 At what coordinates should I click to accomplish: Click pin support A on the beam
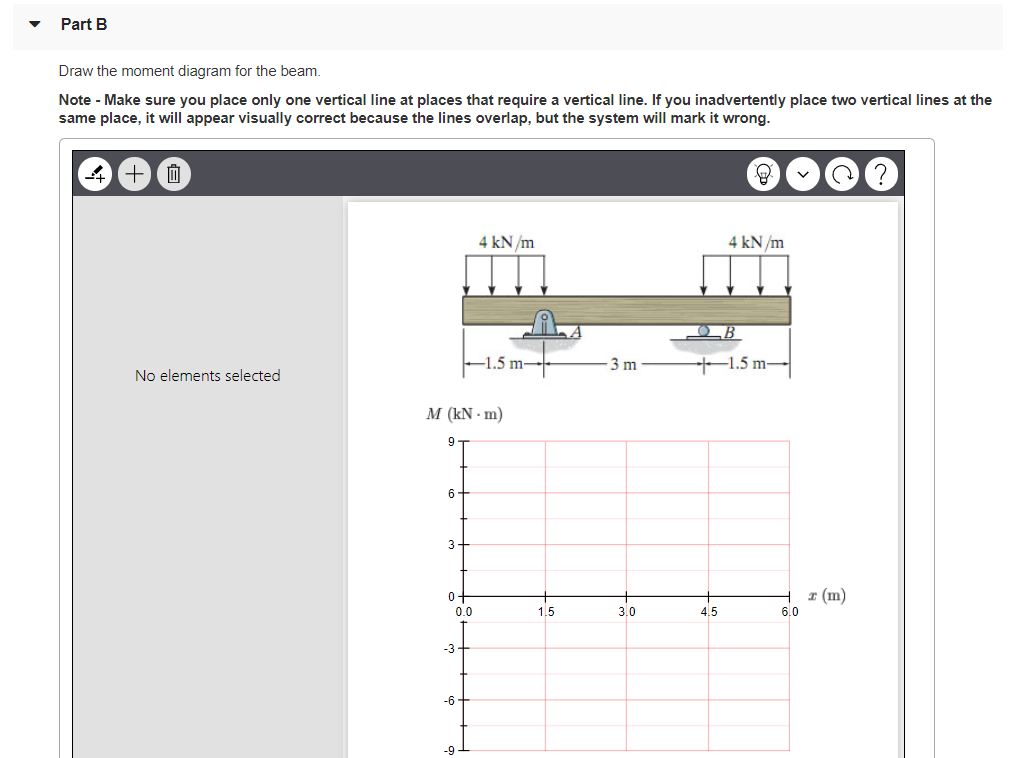(x=544, y=324)
